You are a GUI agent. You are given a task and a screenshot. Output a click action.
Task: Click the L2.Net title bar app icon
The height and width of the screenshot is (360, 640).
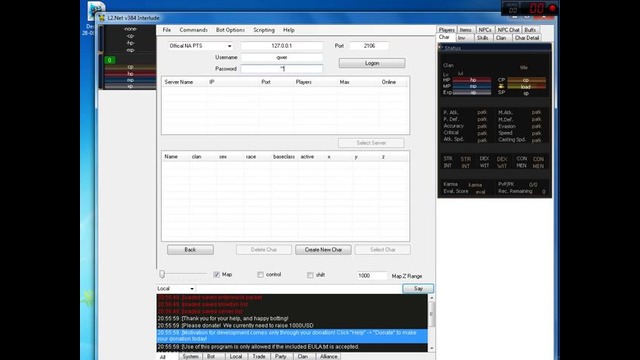tap(101, 18)
